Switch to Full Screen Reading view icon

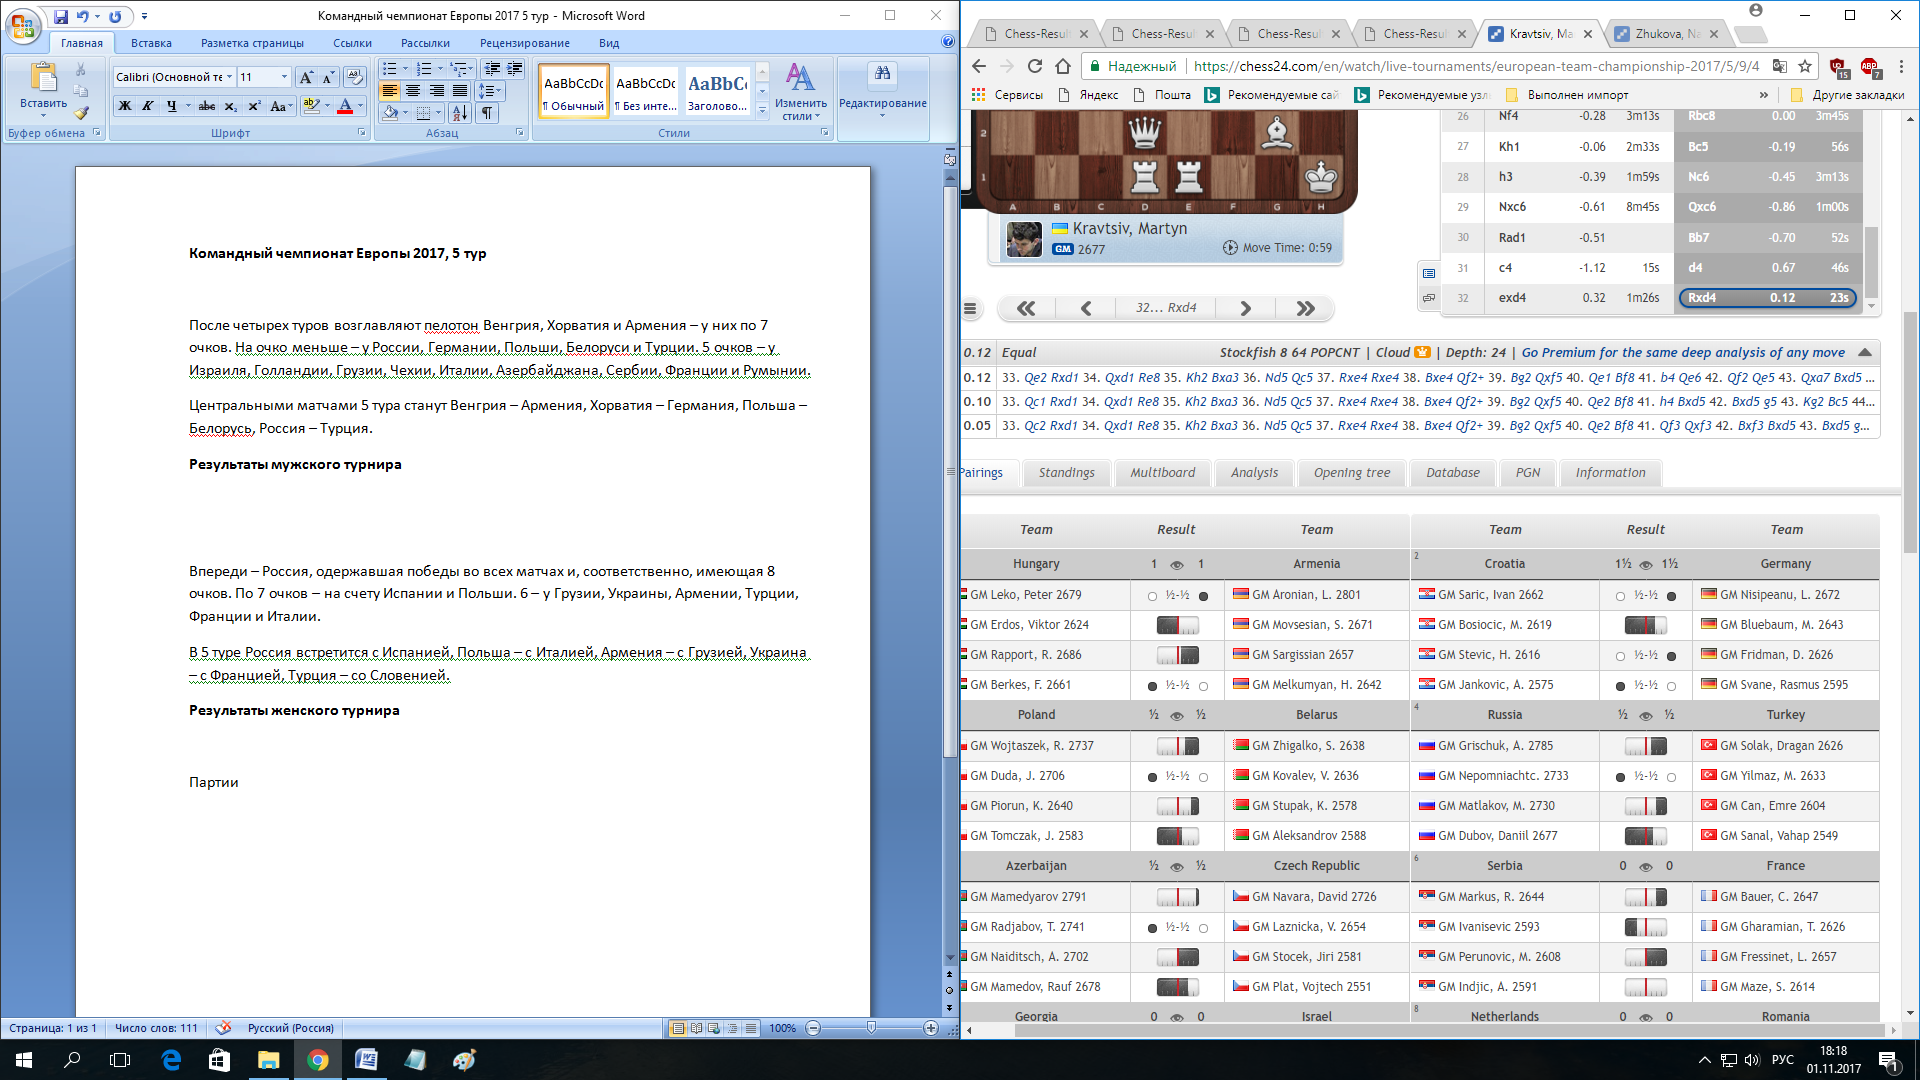[x=696, y=1028]
